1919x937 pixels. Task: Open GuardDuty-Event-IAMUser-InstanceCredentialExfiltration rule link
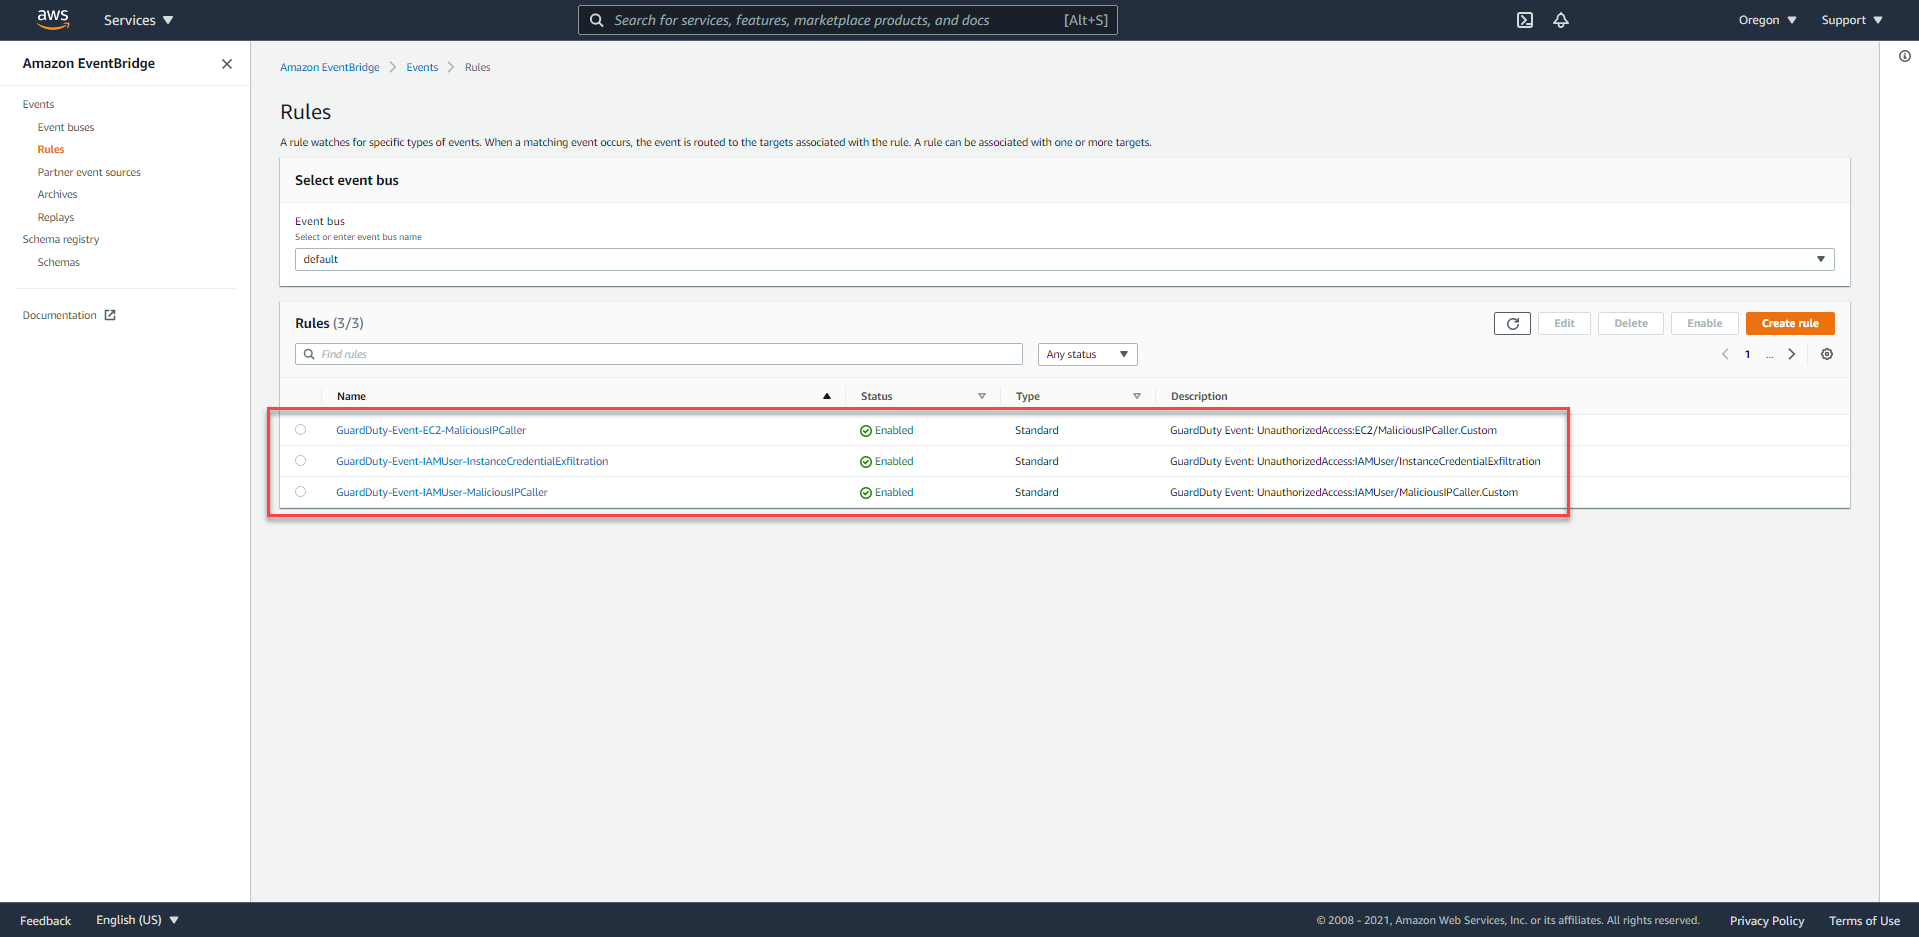(472, 461)
